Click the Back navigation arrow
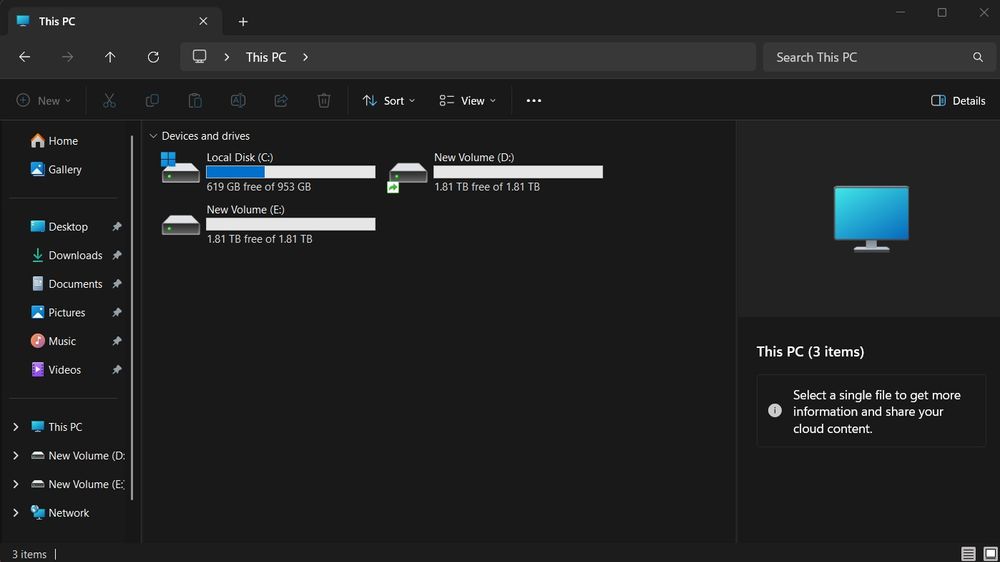Screen dimensions: 1000x562 [24, 57]
